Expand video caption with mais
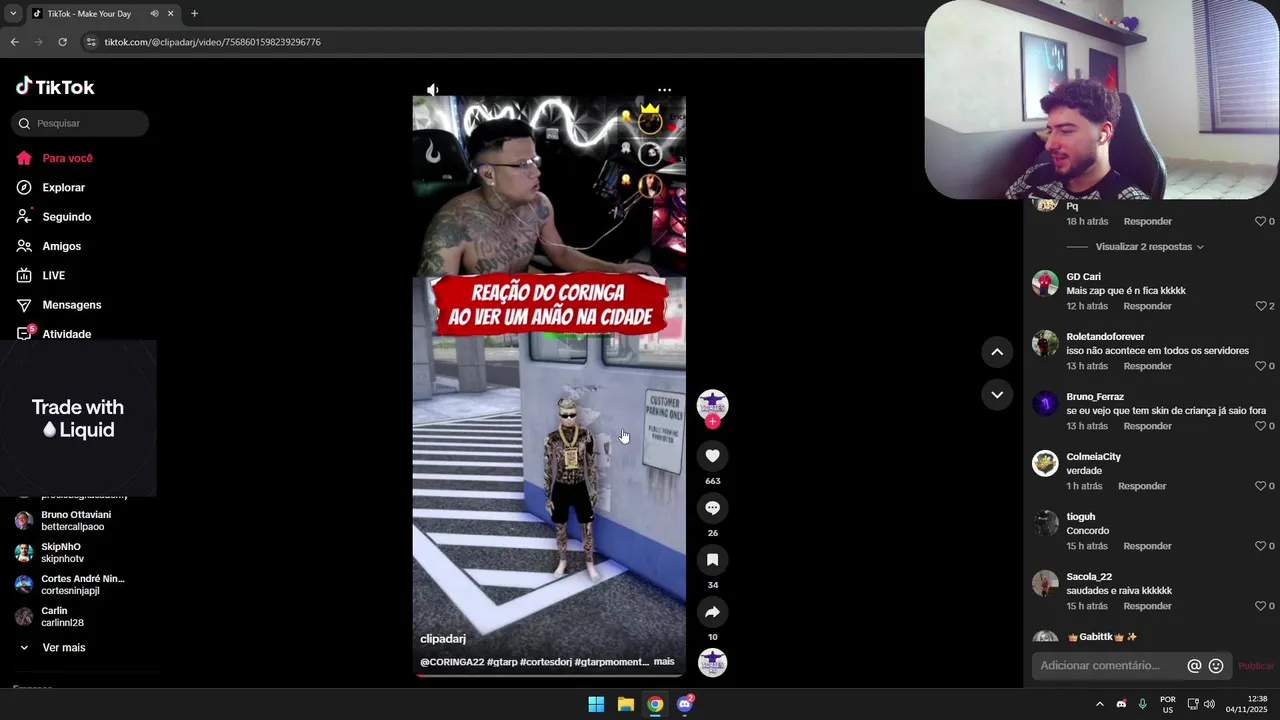Image resolution: width=1280 pixels, height=720 pixels. pyautogui.click(x=664, y=662)
